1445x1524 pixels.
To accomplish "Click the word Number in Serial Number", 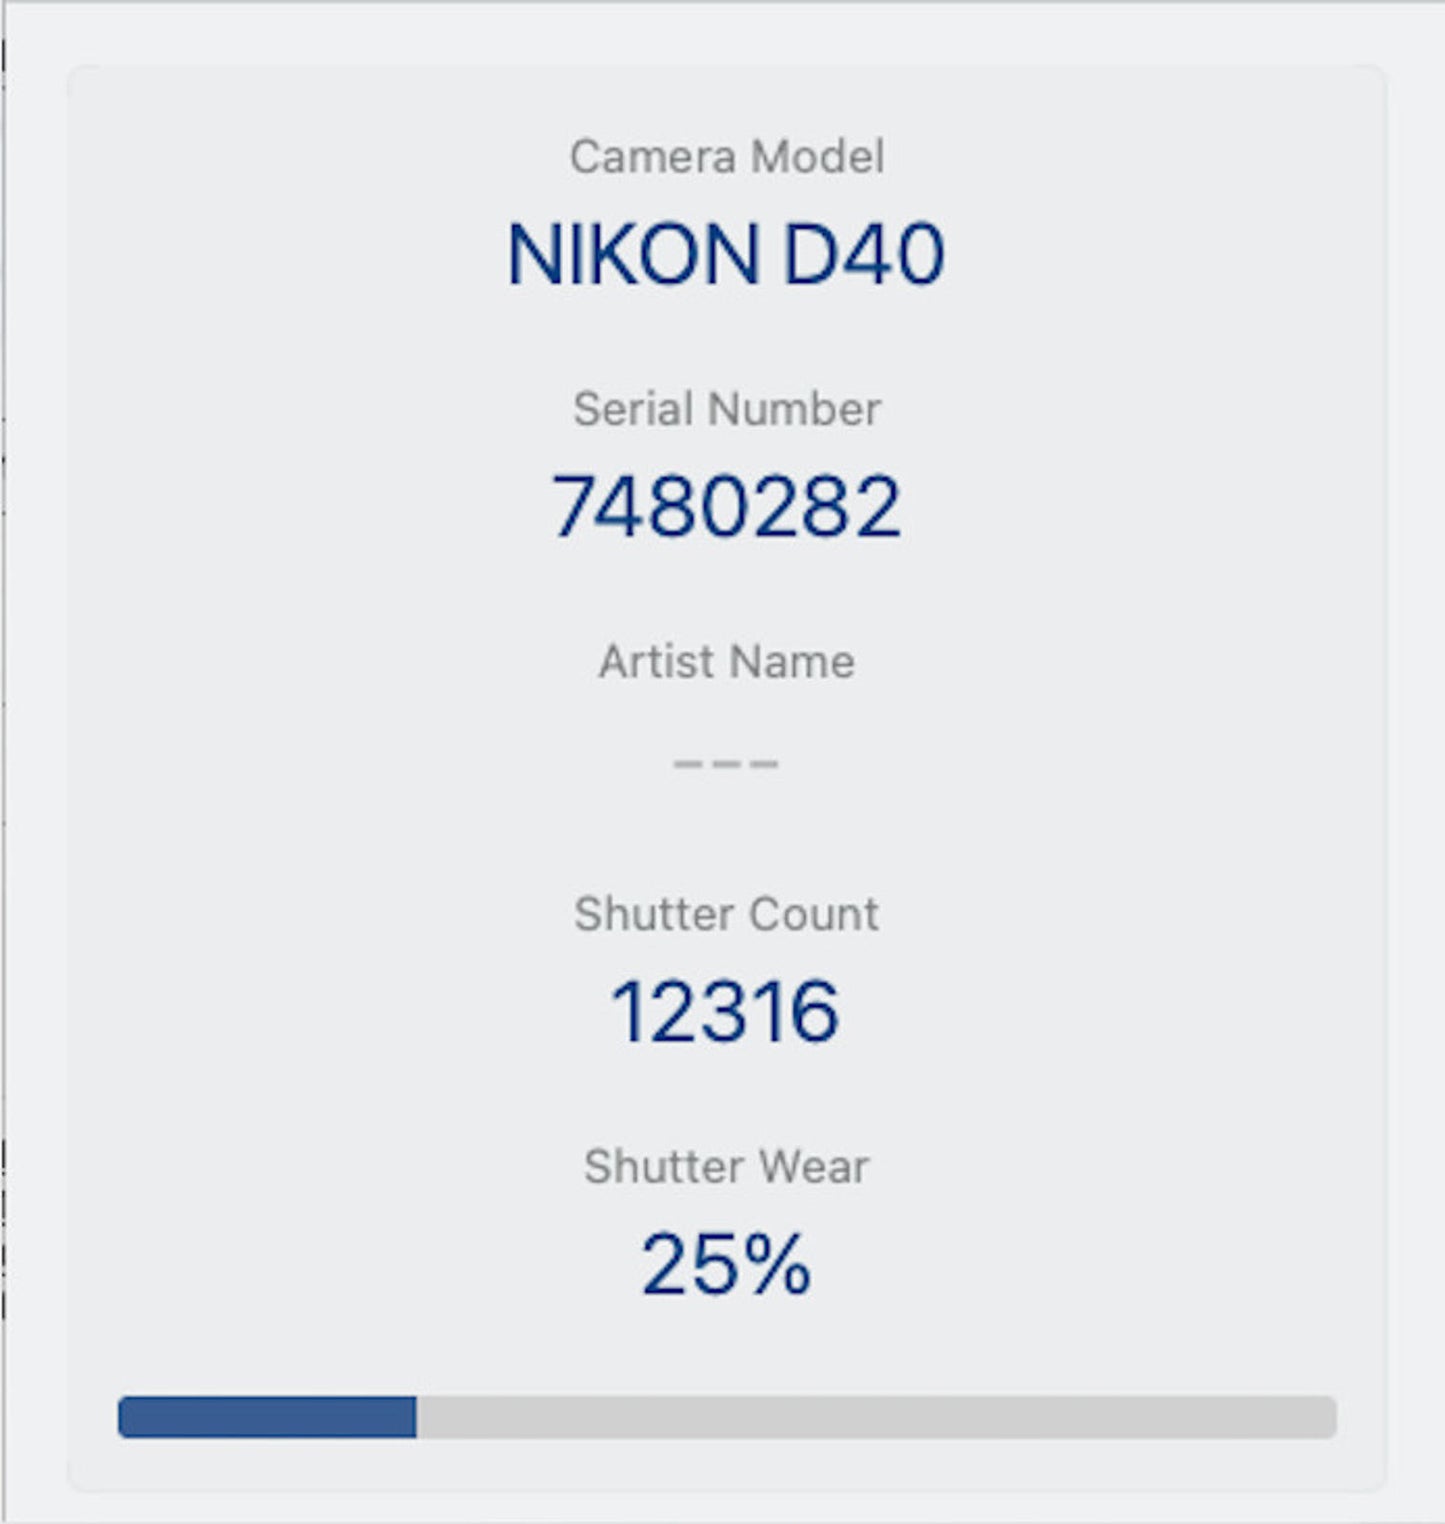I will [794, 409].
